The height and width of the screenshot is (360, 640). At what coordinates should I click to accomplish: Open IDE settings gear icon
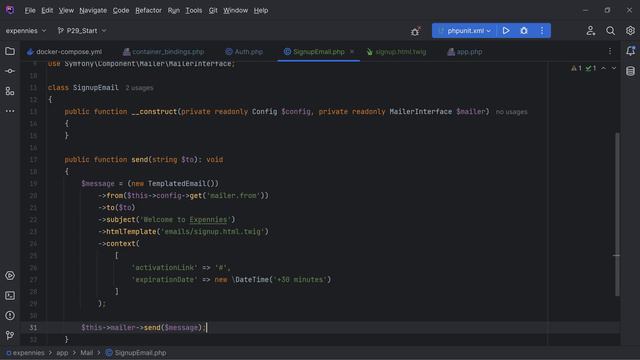coord(630,31)
